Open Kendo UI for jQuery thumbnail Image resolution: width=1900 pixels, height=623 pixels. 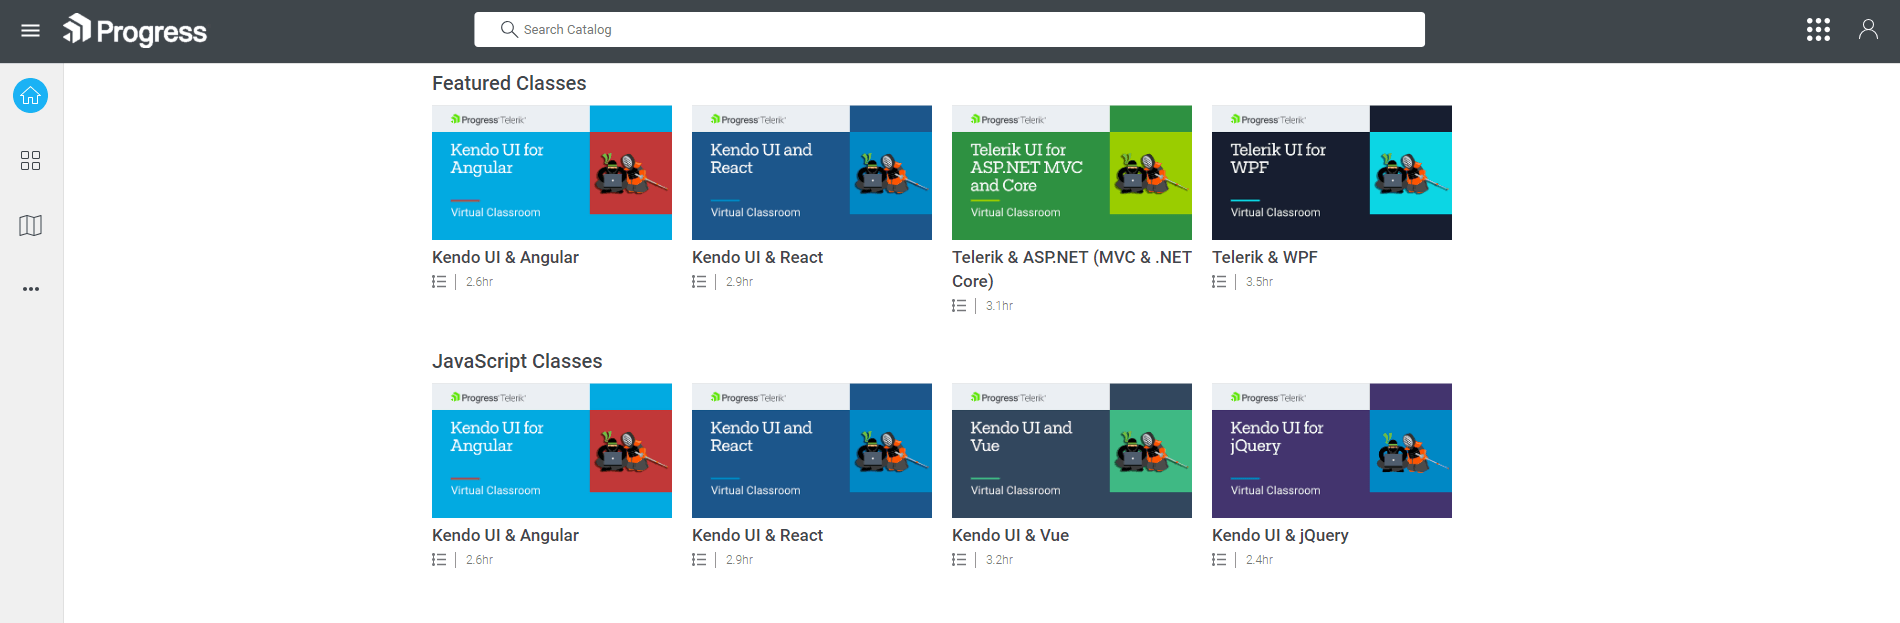(x=1332, y=450)
